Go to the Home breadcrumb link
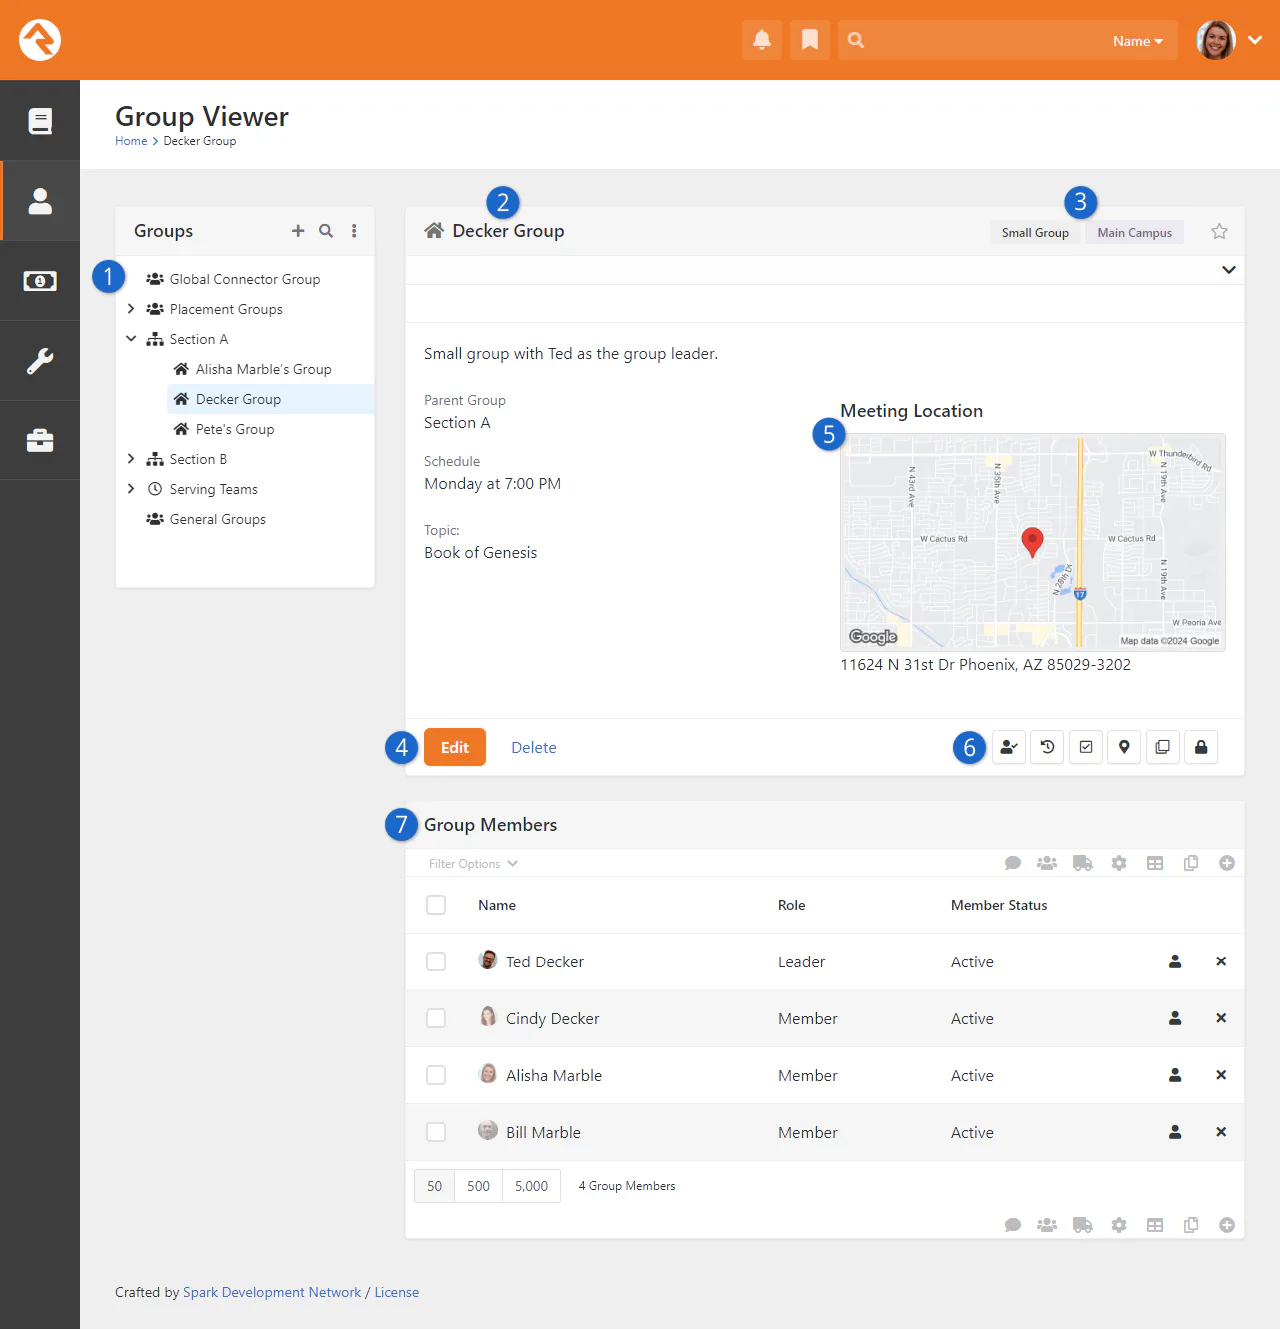1280x1330 pixels. pos(131,141)
